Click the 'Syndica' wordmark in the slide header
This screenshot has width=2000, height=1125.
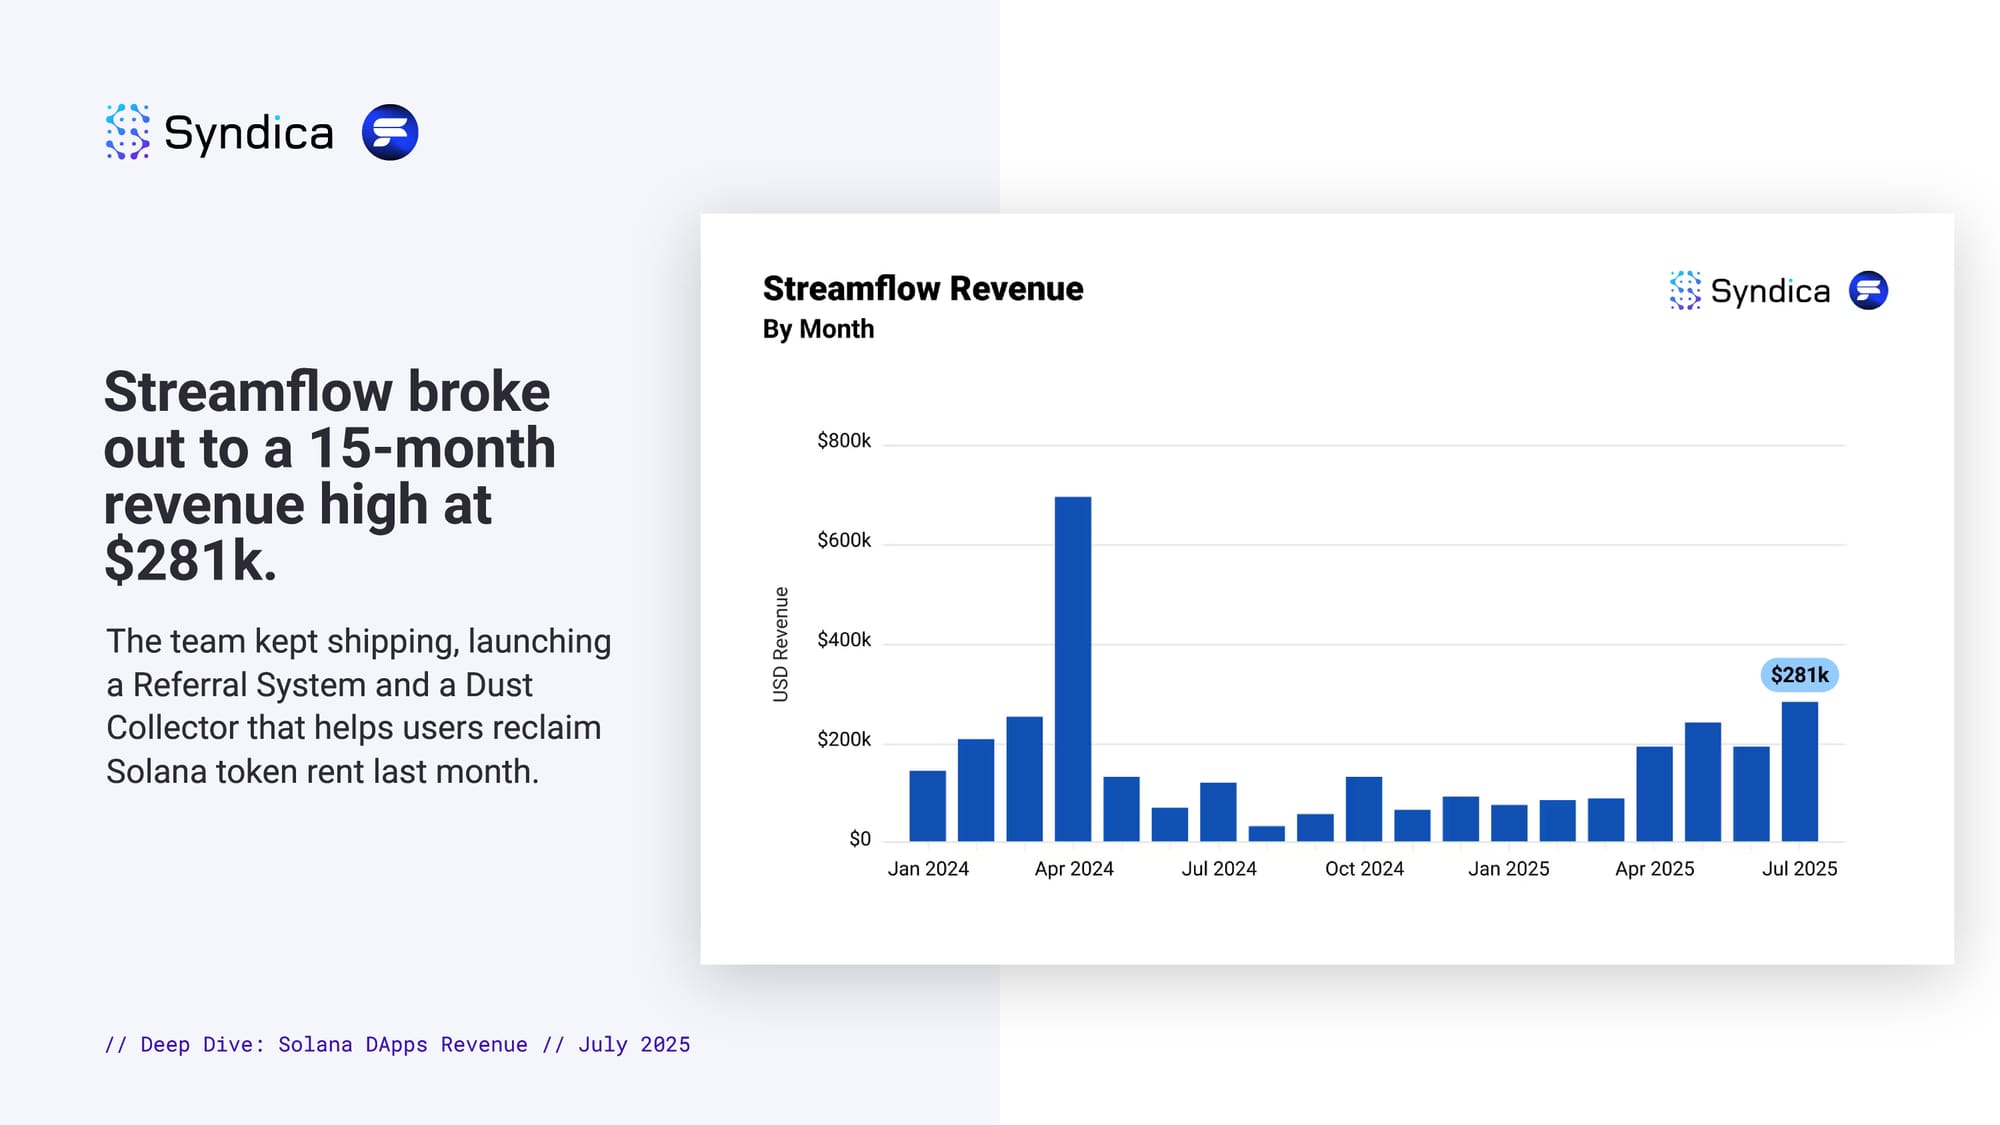click(x=248, y=133)
